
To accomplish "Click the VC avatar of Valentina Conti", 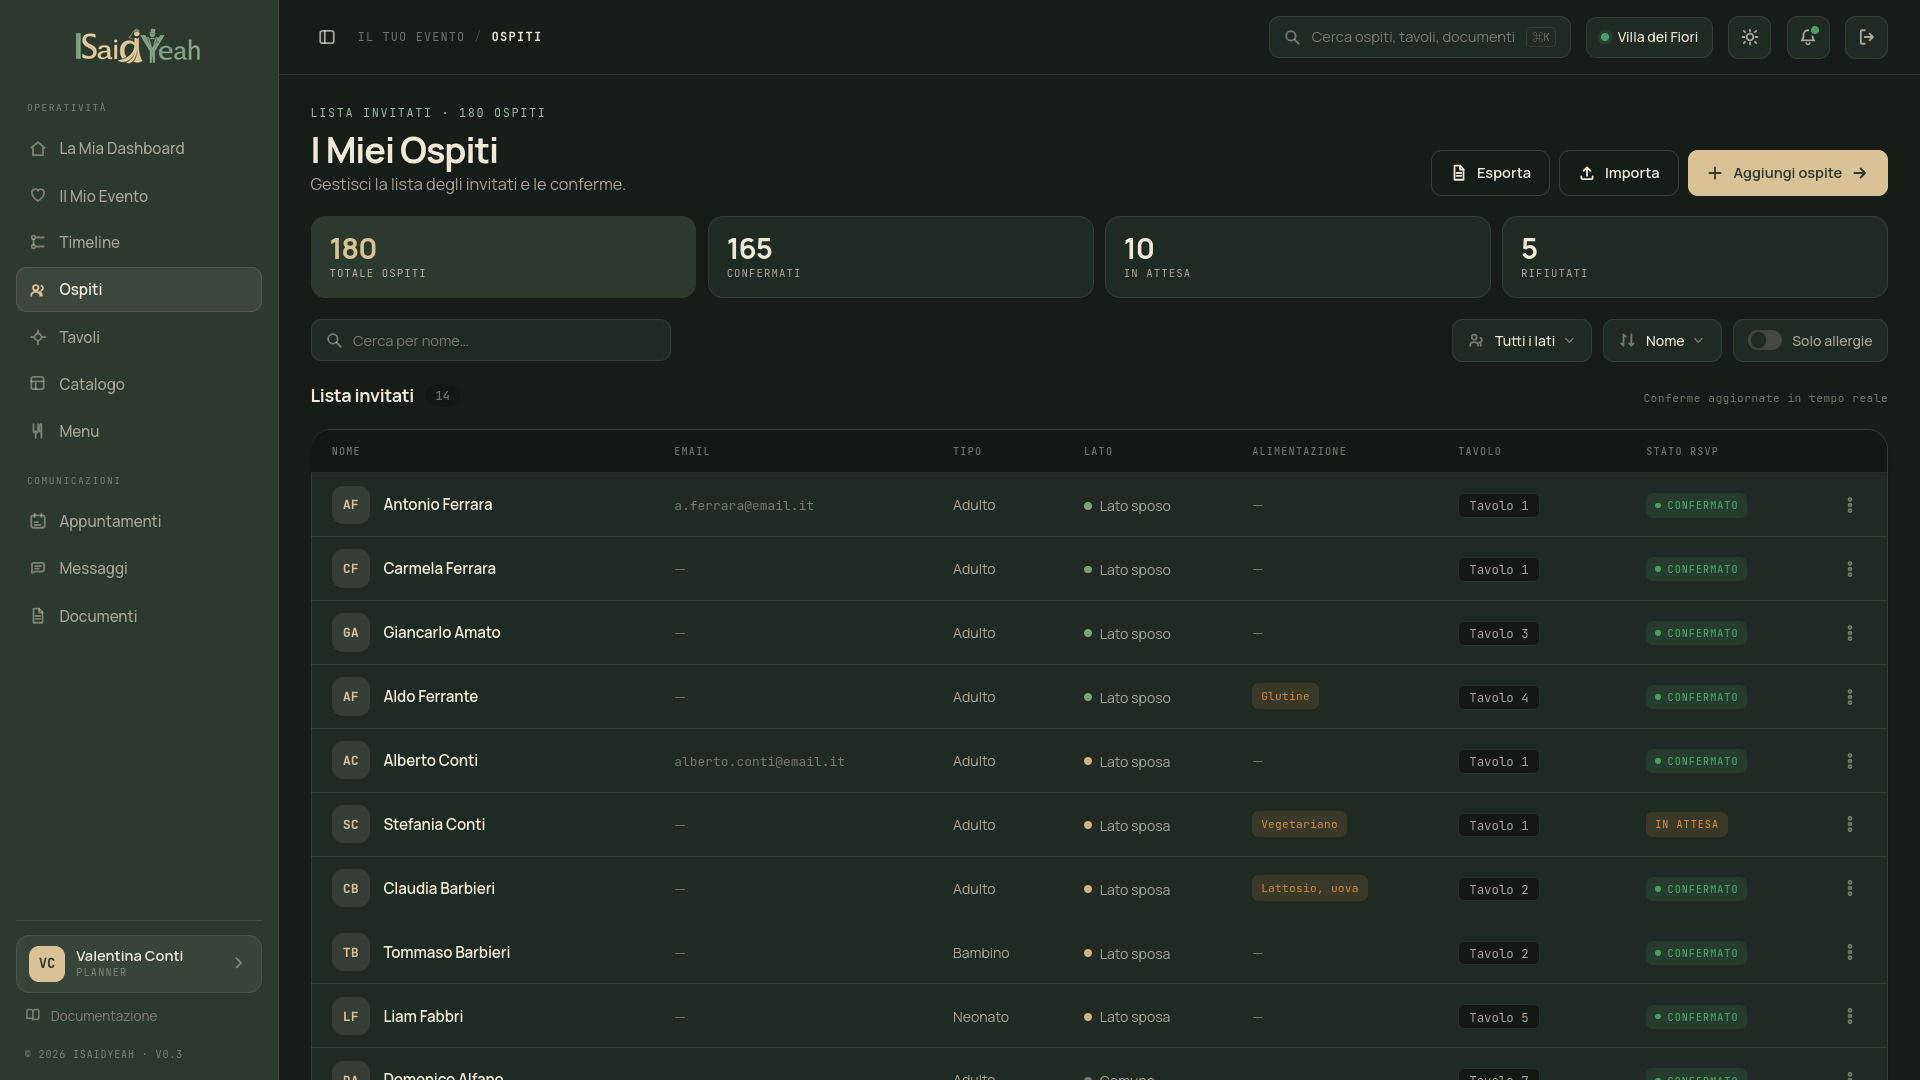I will (x=47, y=964).
